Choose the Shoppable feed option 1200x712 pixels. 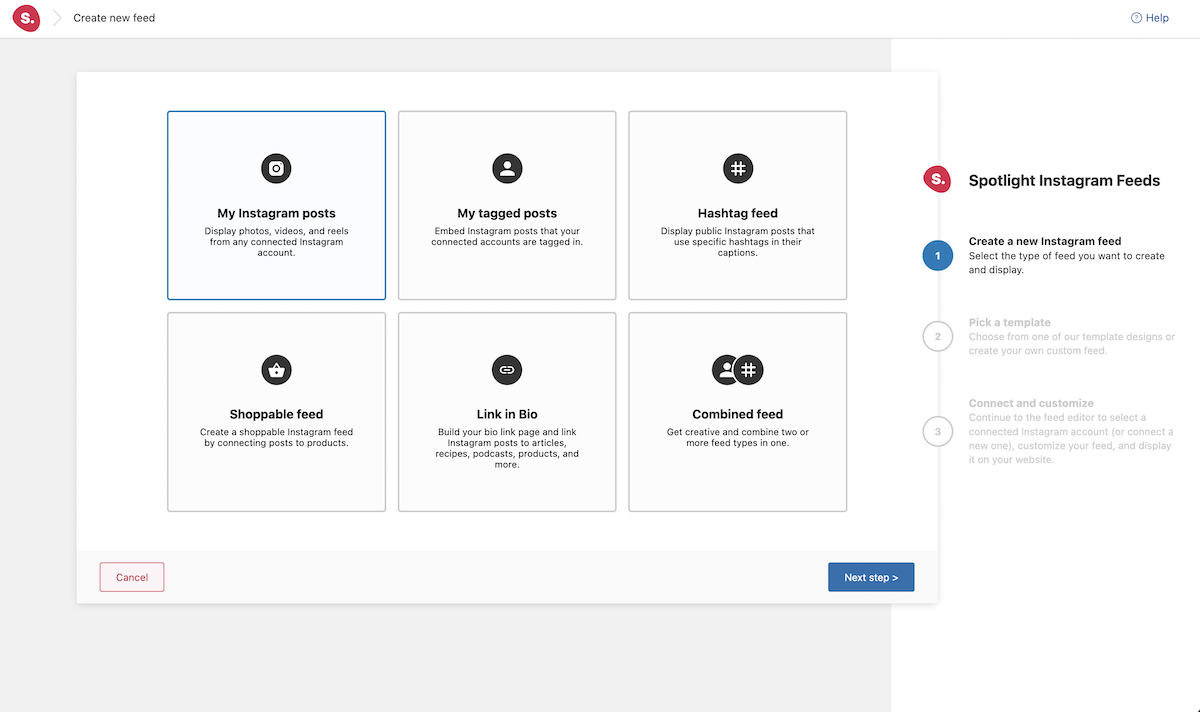[277, 412]
